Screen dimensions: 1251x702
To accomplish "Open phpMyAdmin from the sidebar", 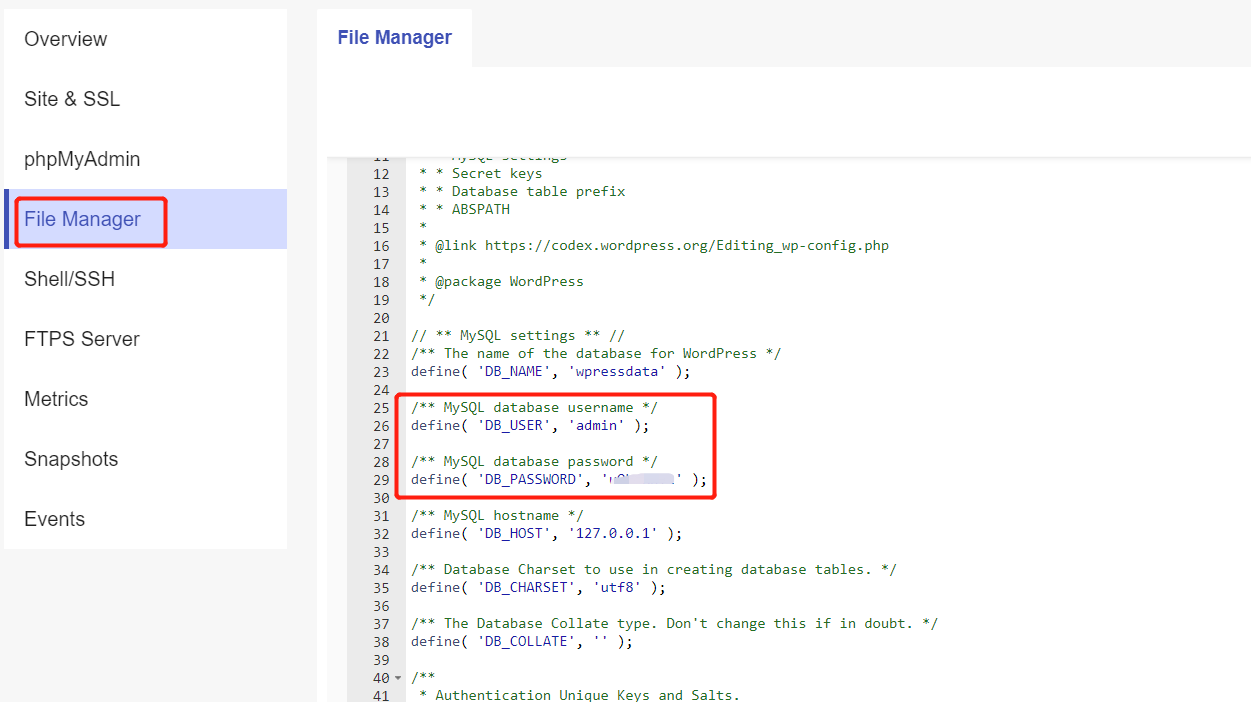I will pos(145,159).
